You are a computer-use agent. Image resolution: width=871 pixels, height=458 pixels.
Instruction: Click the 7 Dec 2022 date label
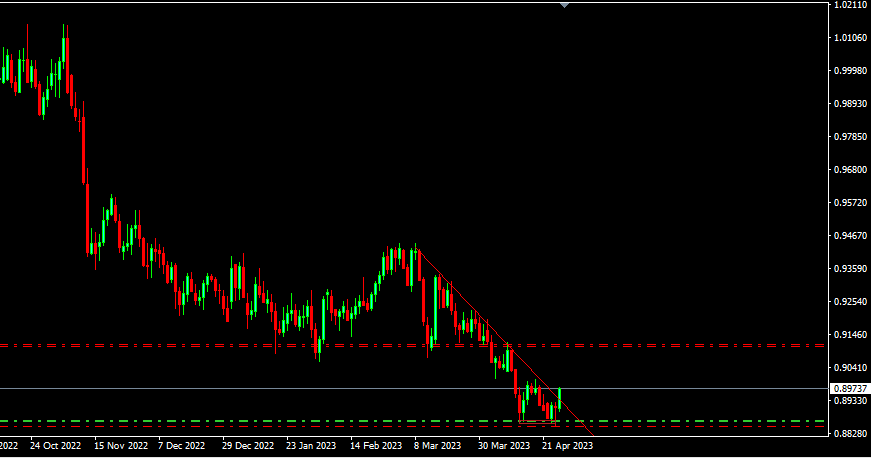182,446
